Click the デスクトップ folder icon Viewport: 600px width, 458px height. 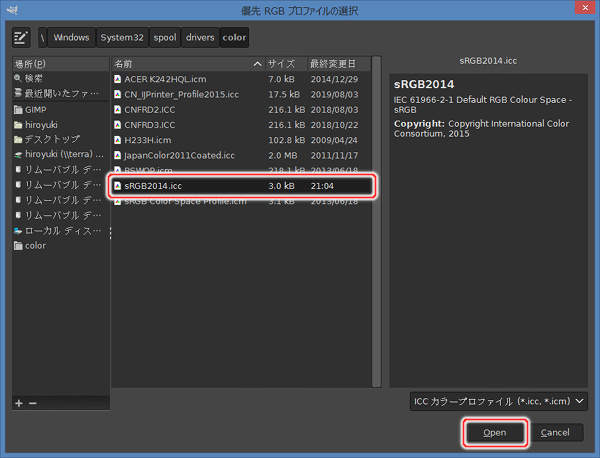point(18,139)
